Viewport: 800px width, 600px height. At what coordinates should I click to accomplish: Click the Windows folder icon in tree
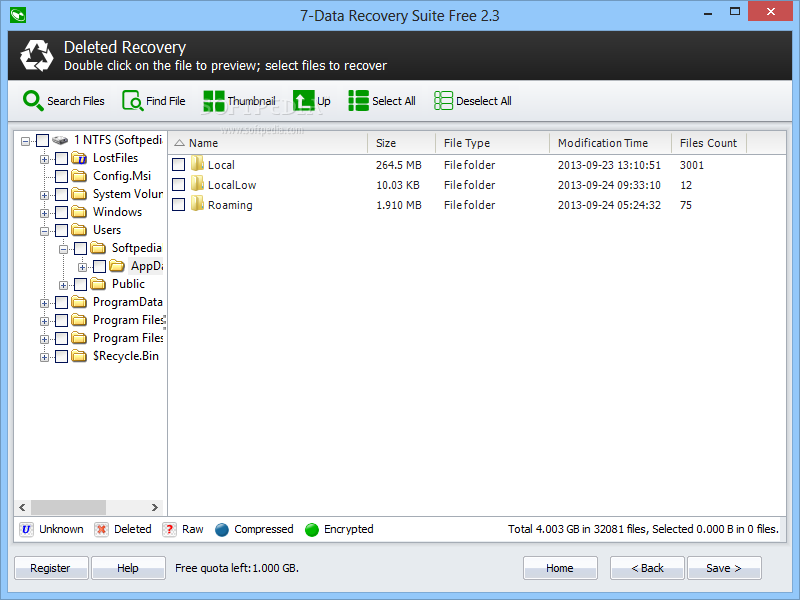point(79,212)
